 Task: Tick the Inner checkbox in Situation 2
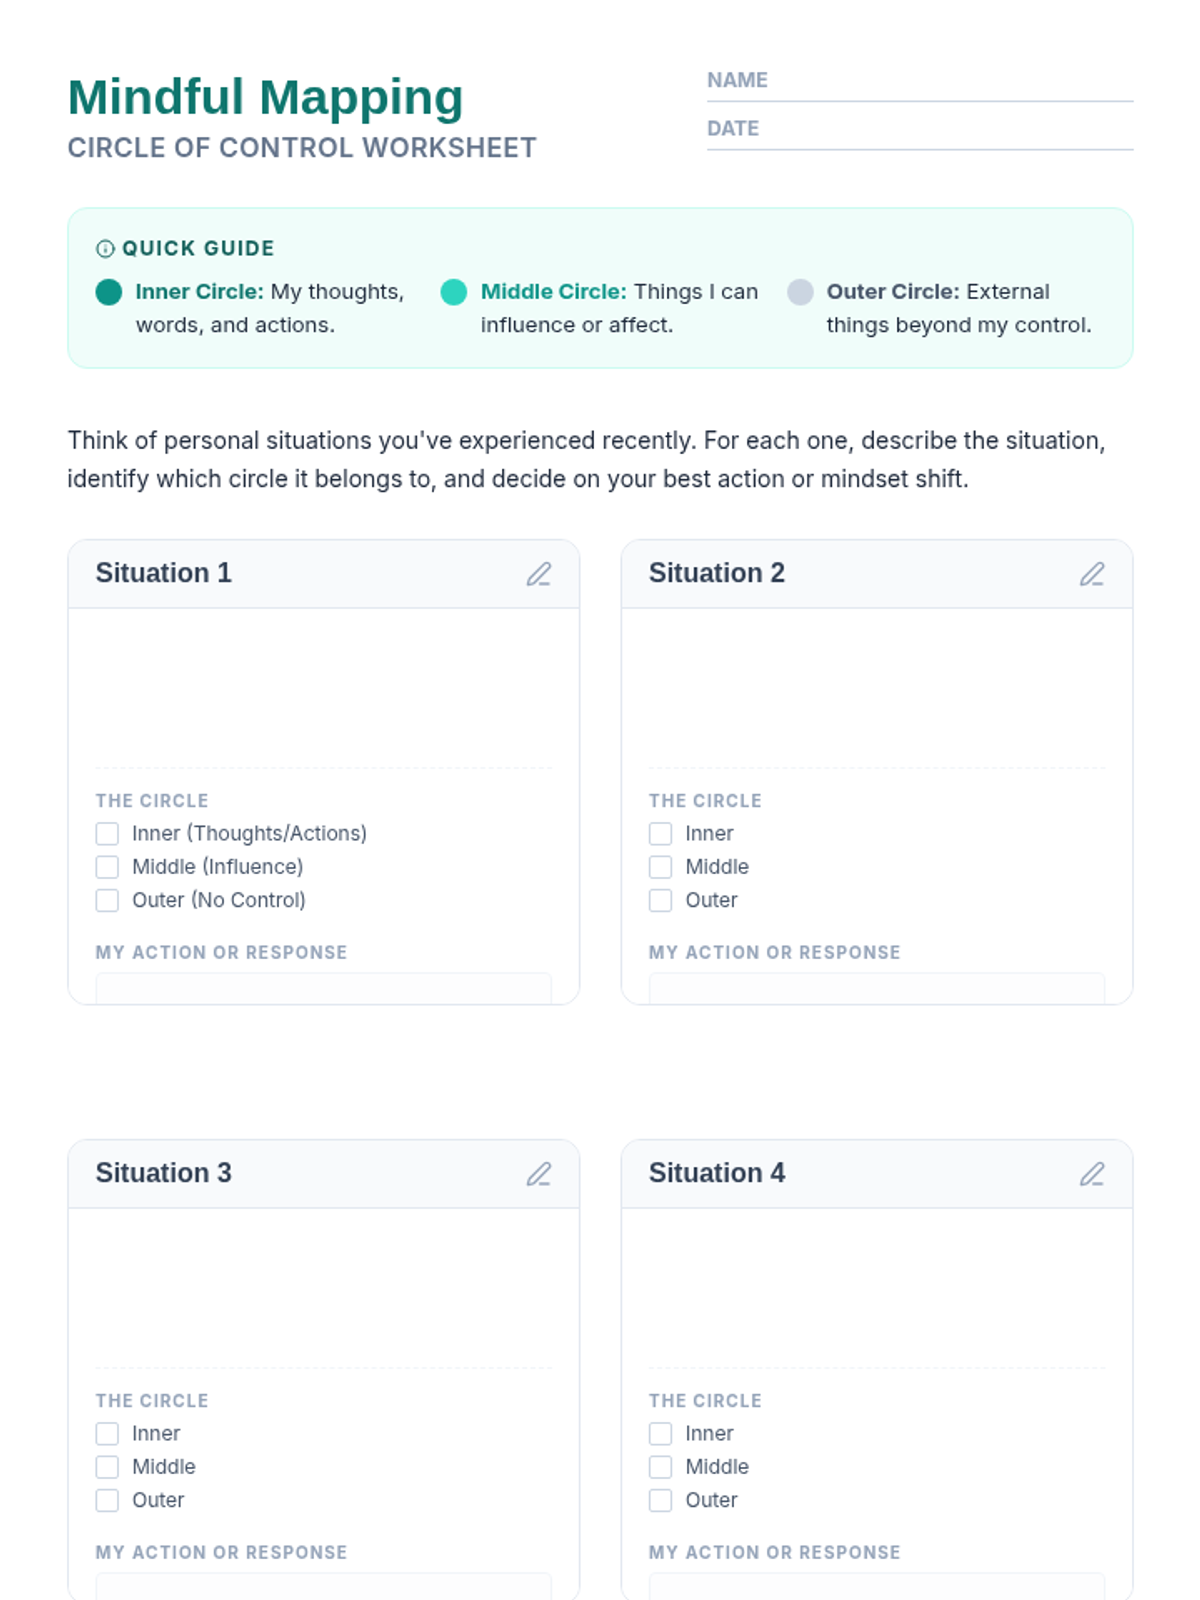point(660,834)
